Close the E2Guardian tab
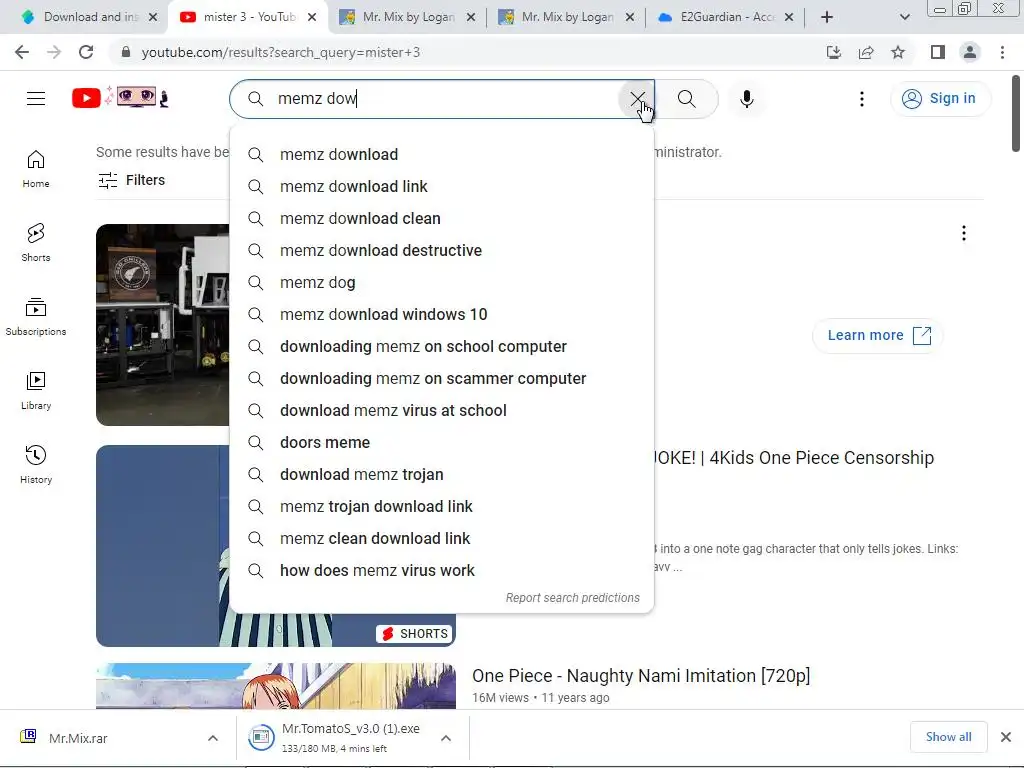Screen dimensions: 1024x768 tap(789, 17)
